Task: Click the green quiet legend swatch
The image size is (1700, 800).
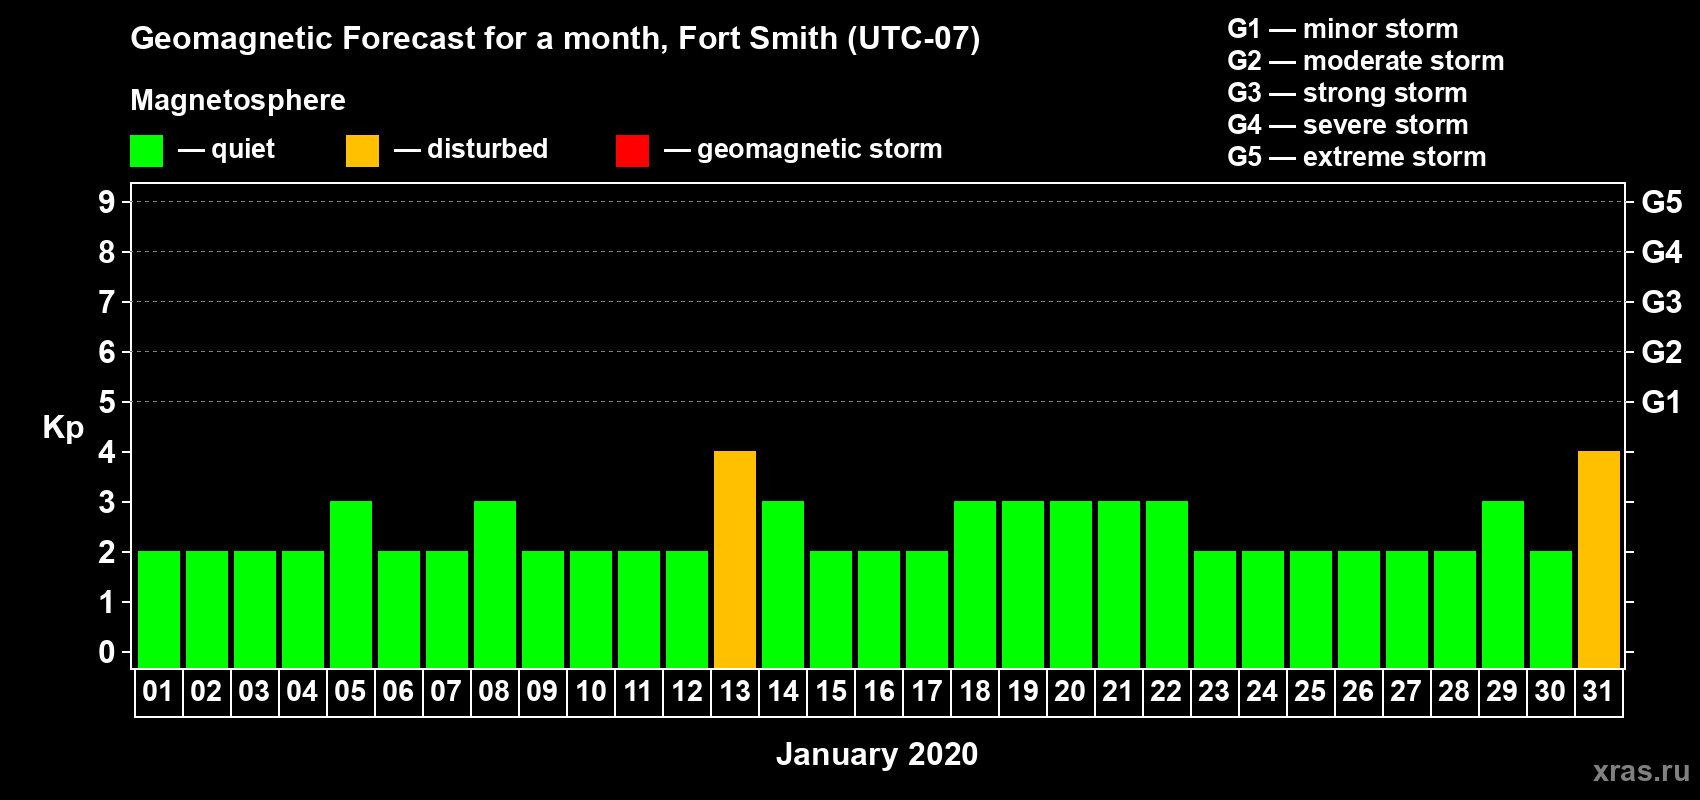Action: (146, 151)
